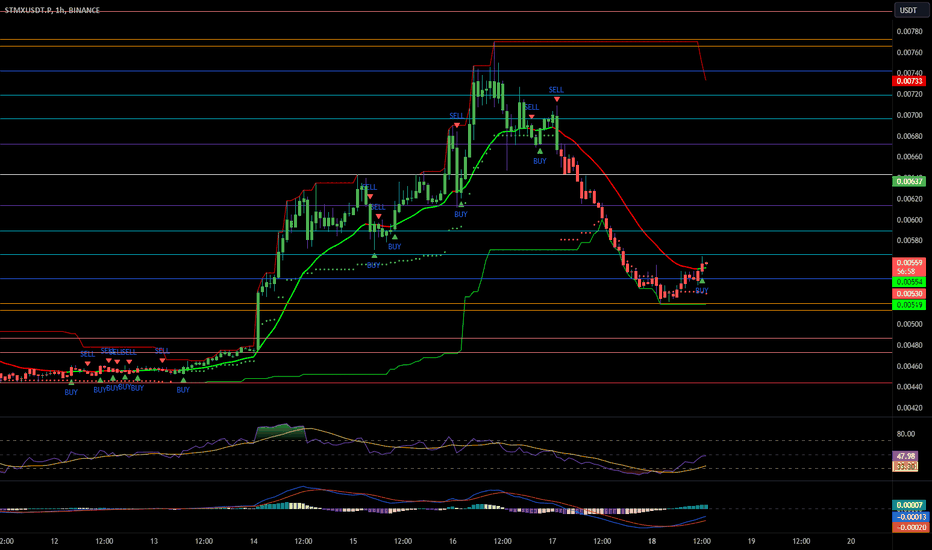Click the 0.00007 MACD histogram label
The image size is (932, 550).
909,505
